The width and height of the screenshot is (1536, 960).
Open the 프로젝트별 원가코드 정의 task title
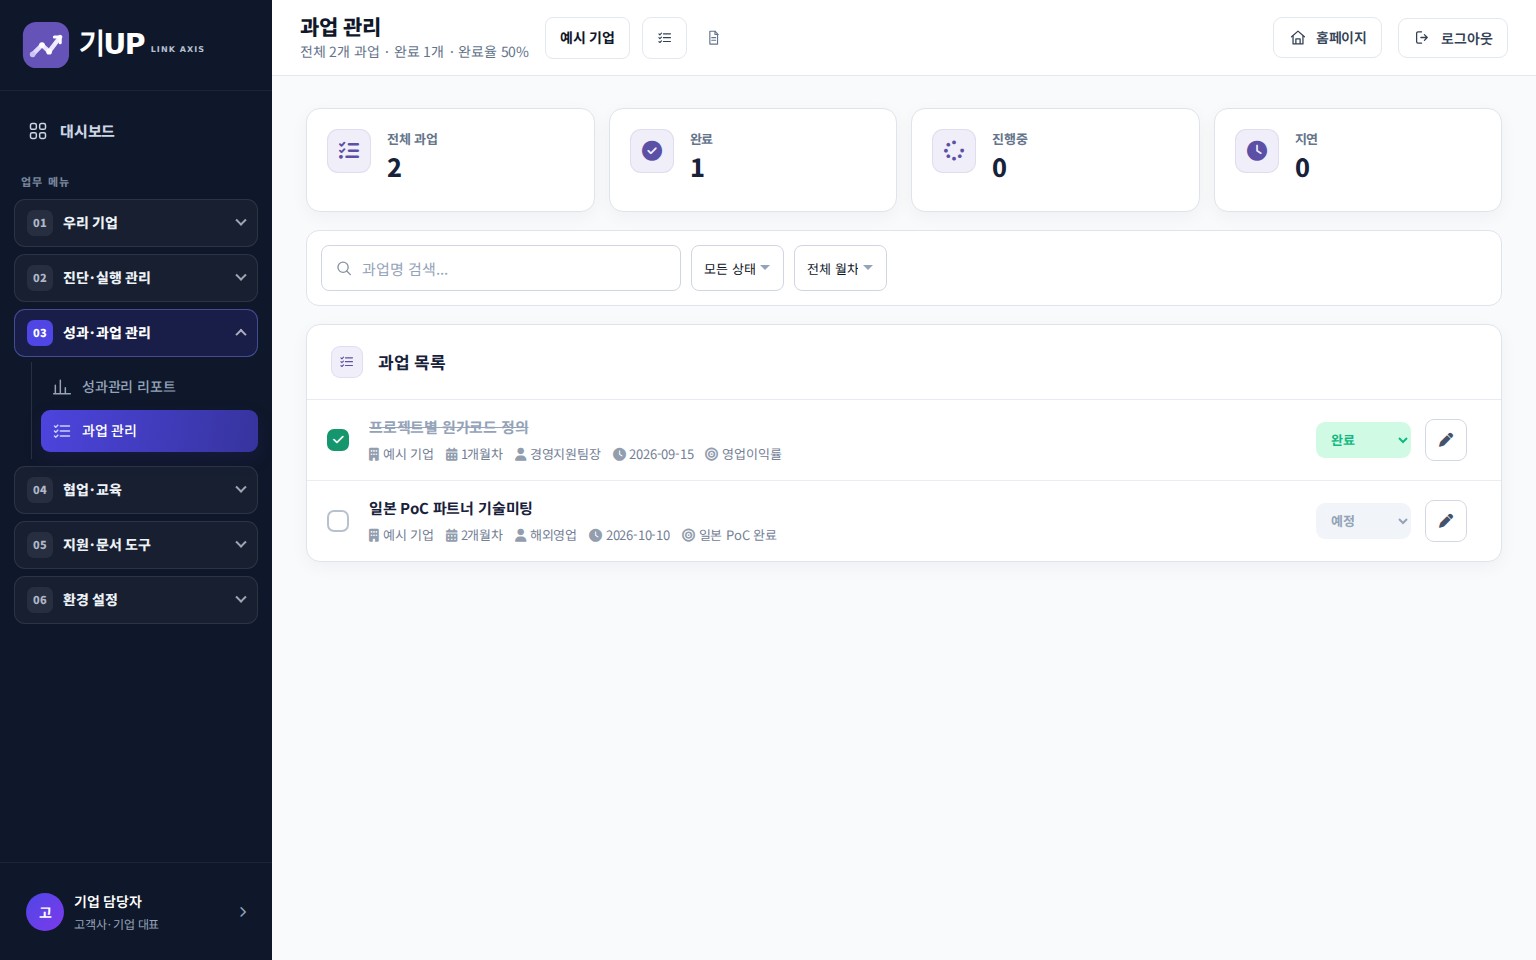tap(449, 427)
